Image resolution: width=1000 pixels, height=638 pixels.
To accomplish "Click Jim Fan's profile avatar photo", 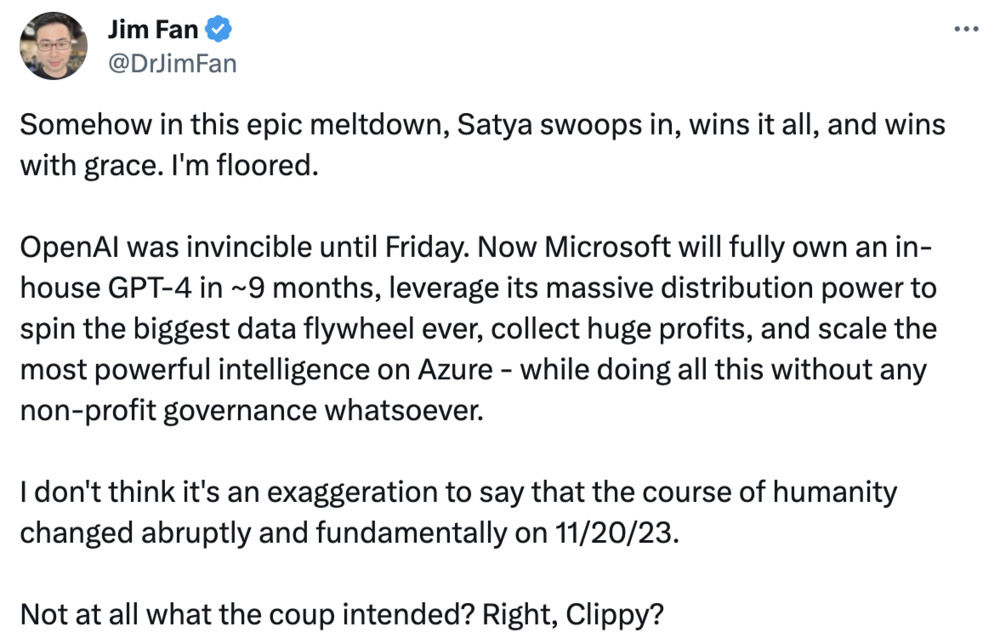I will pos(55,46).
